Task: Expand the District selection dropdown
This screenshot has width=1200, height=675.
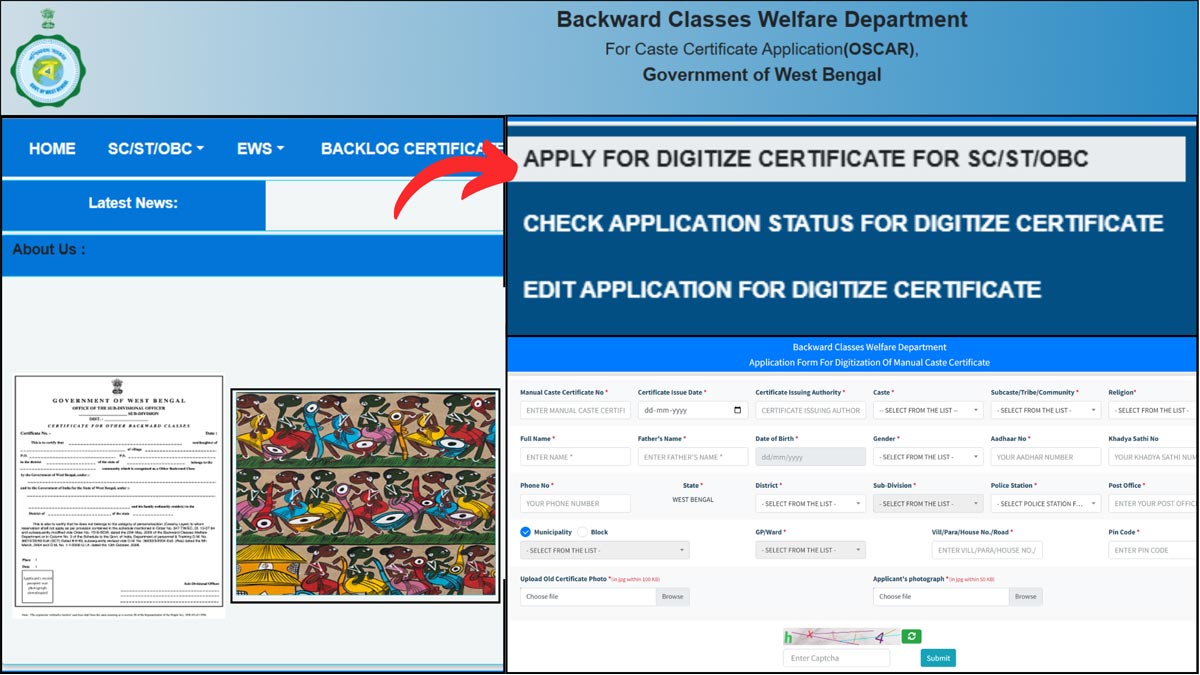Action: (810, 504)
